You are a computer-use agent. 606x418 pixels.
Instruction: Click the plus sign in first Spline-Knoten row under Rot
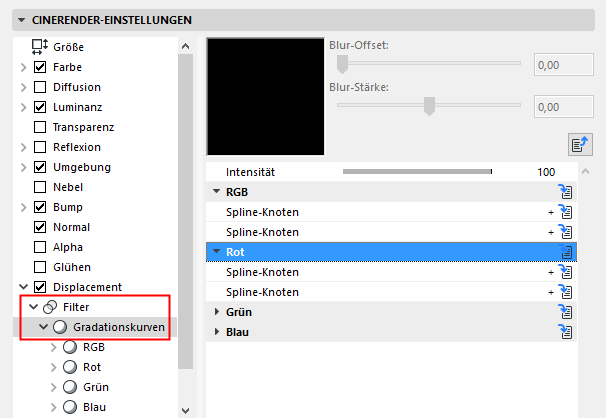click(x=551, y=273)
